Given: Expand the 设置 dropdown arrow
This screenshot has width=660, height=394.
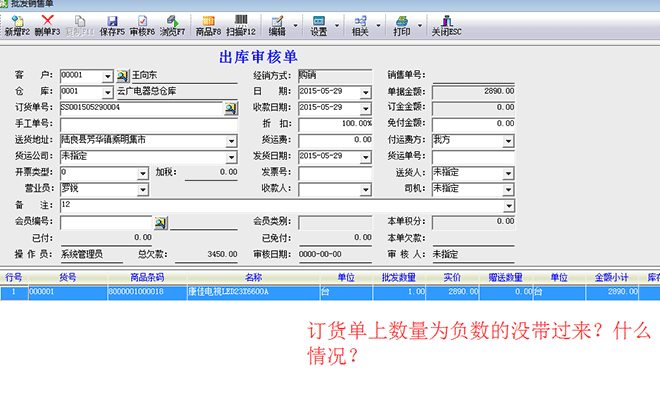Looking at the screenshot, I should [x=337, y=26].
